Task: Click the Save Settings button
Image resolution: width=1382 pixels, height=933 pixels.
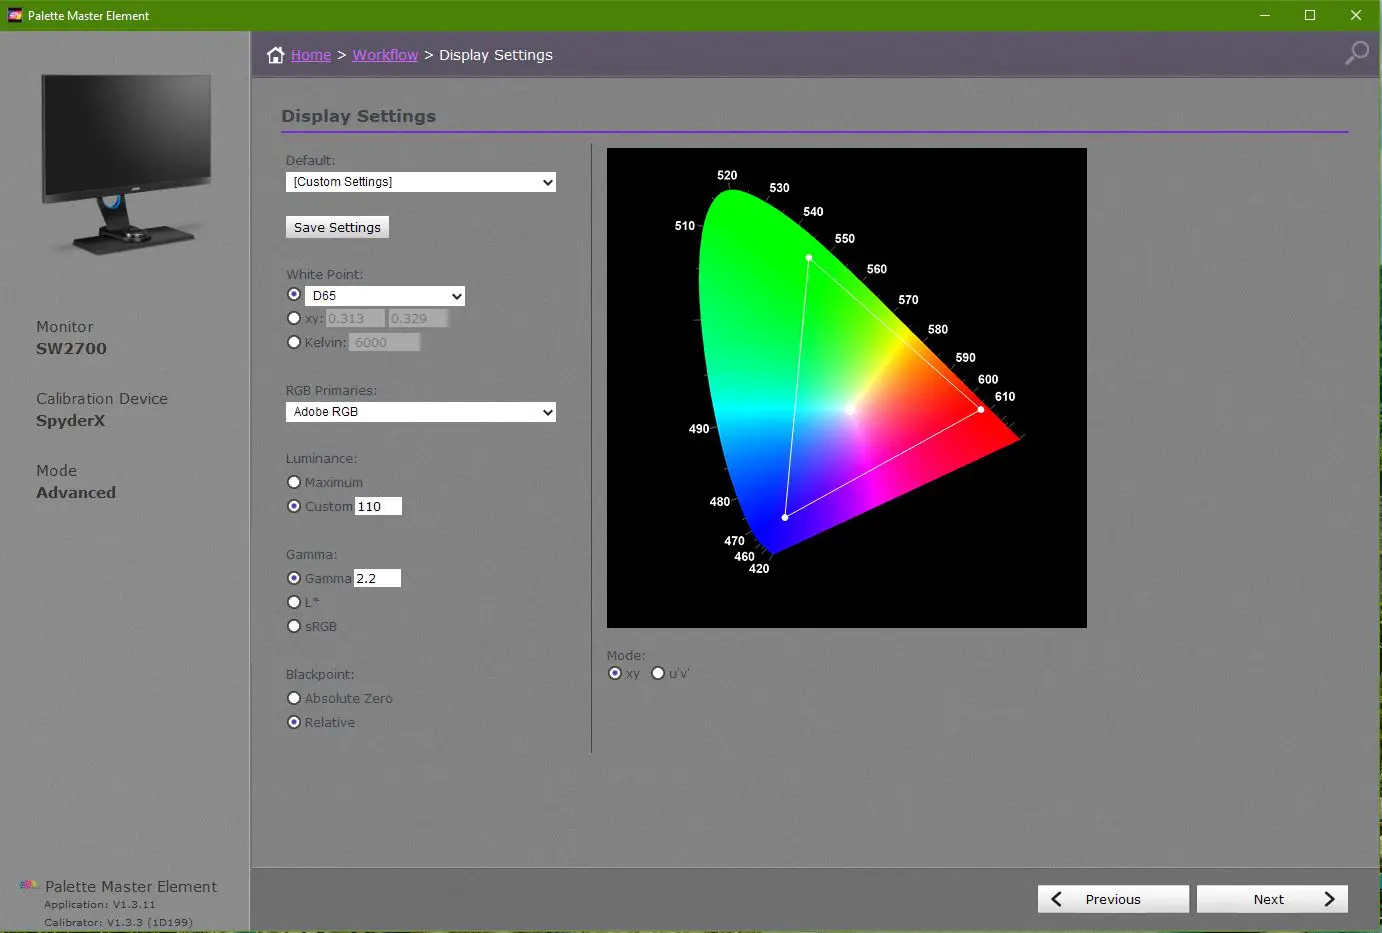Action: click(x=337, y=227)
